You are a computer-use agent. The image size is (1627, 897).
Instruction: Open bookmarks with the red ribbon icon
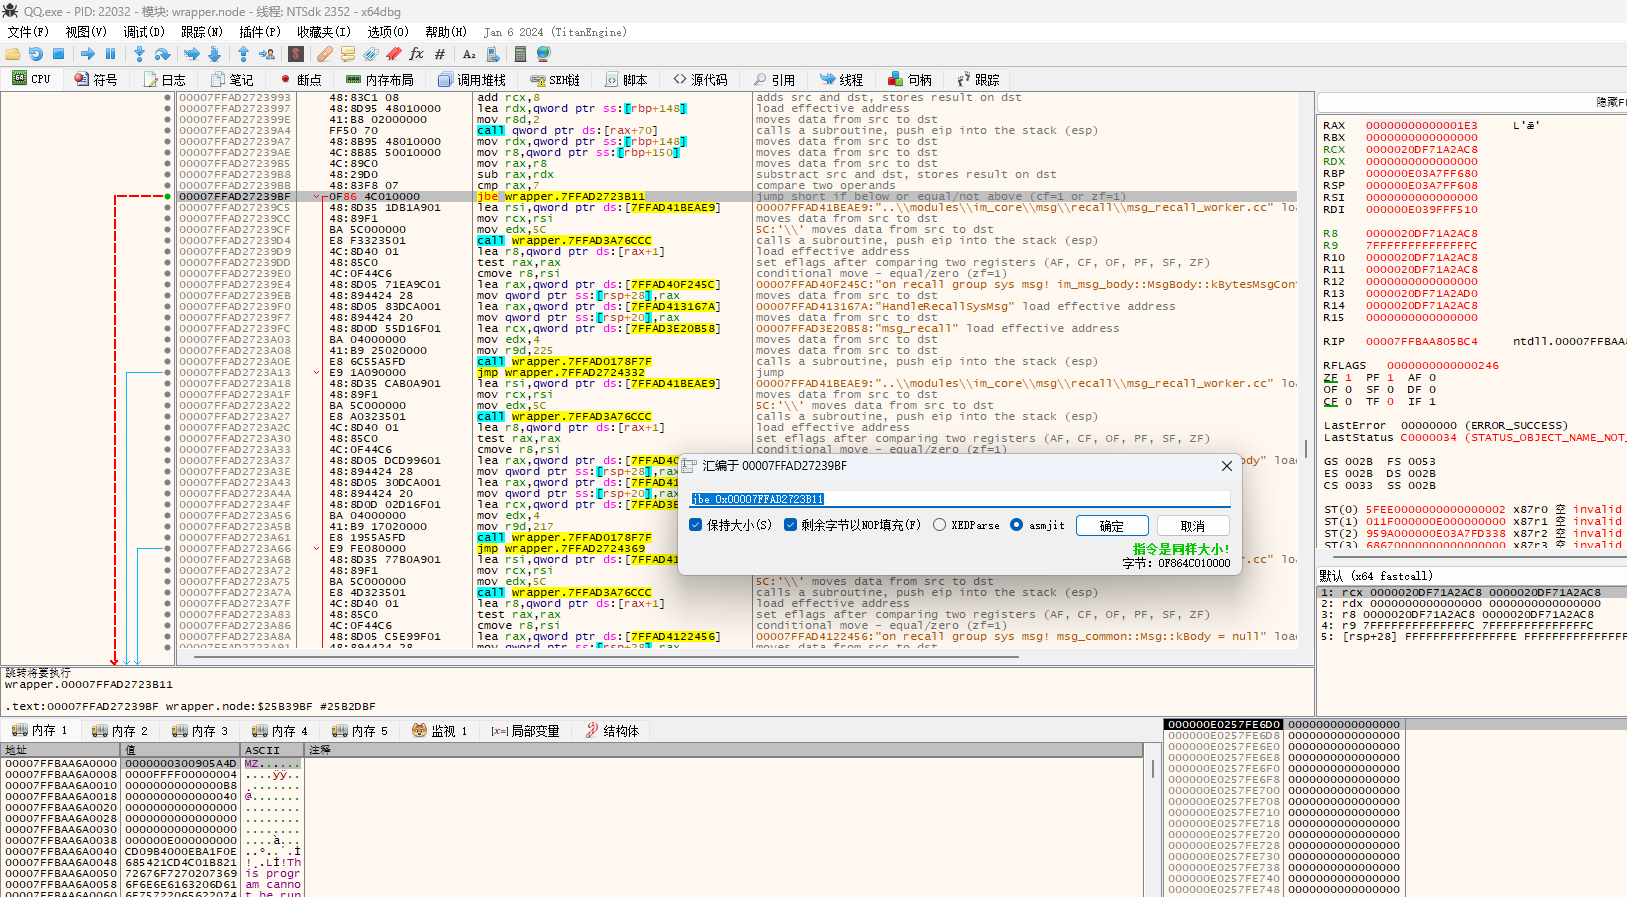pos(394,54)
